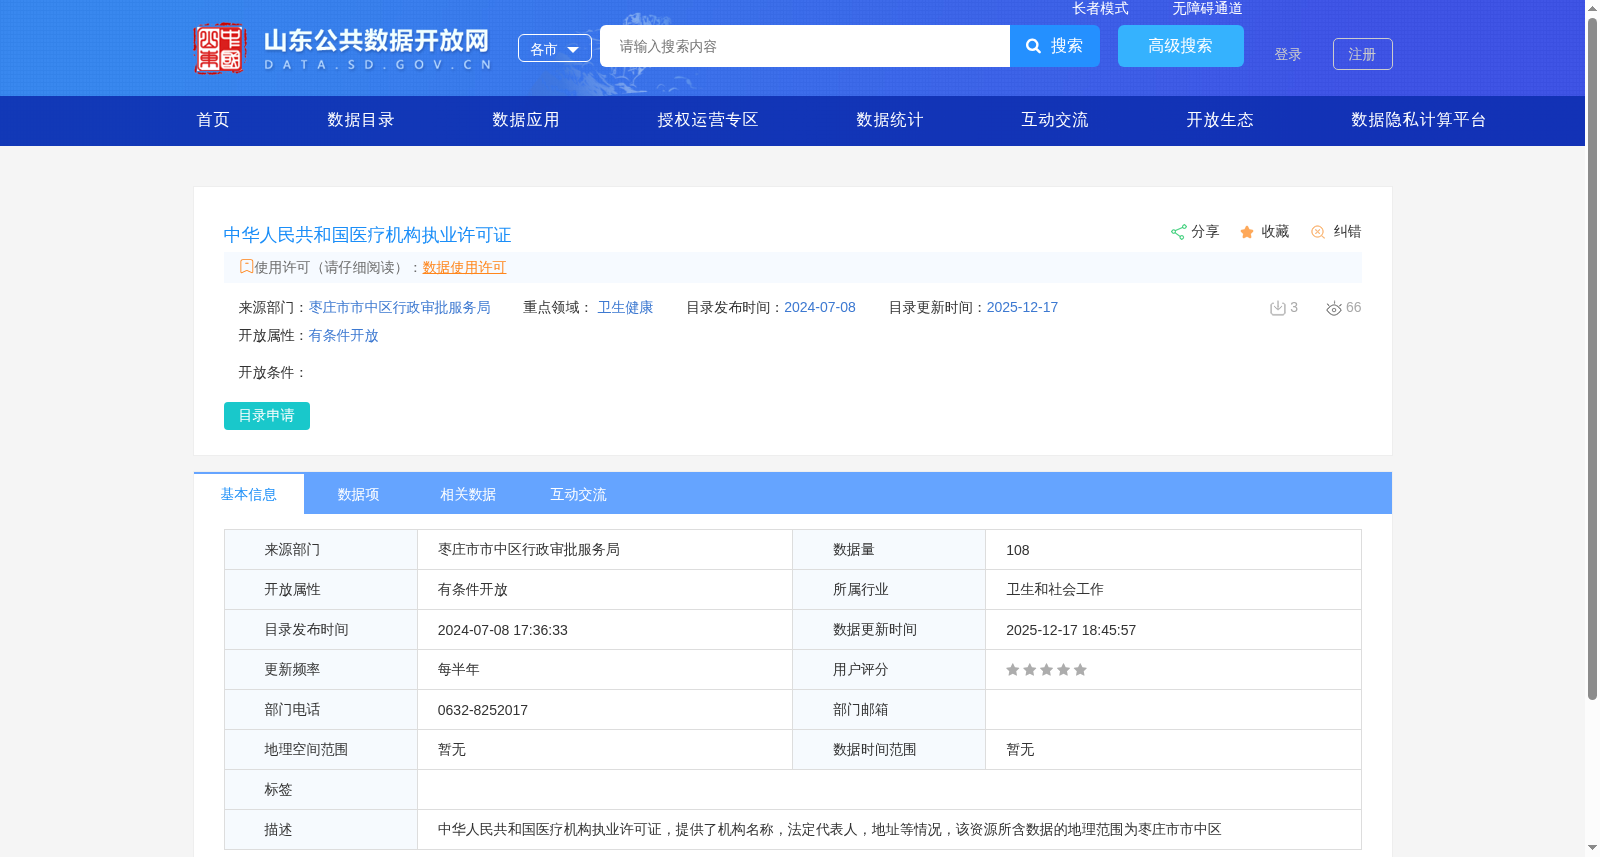Click the view count eye icon showing 66
The height and width of the screenshot is (857, 1600).
pos(1333,308)
